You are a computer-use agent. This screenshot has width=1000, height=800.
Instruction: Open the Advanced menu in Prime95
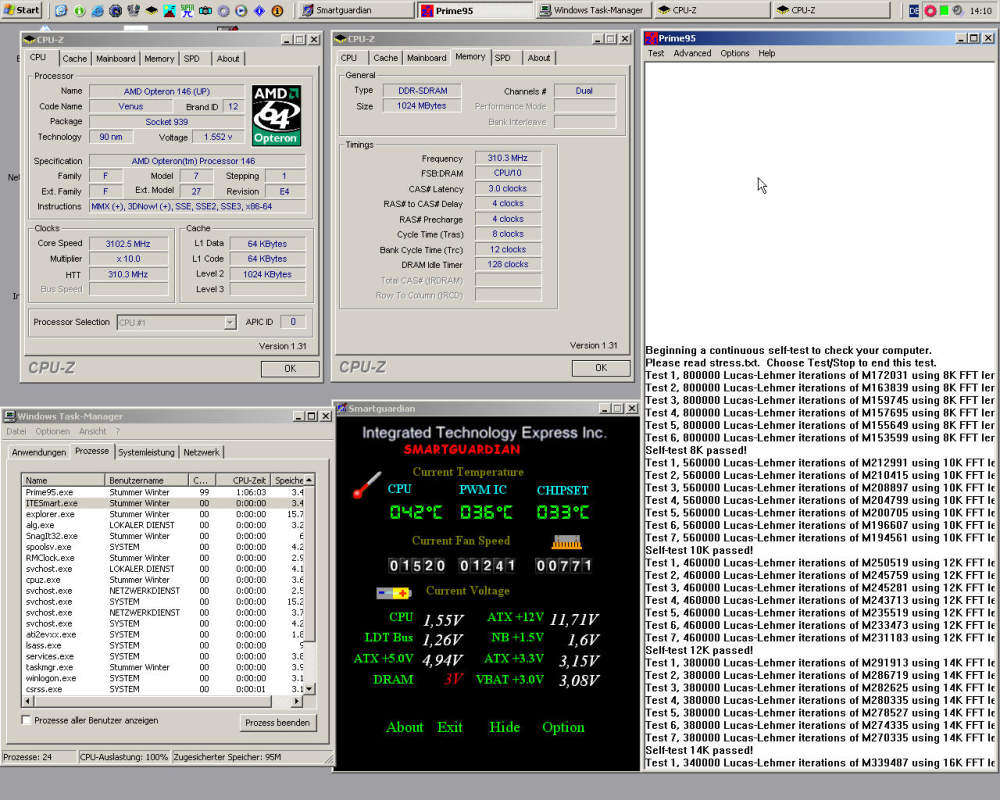click(692, 53)
